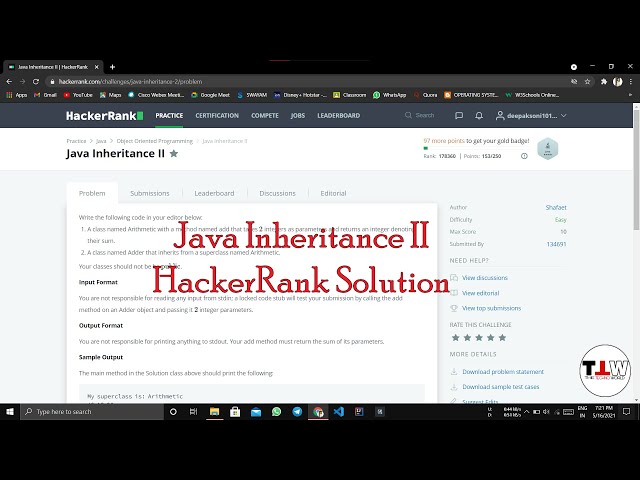Switch to the Editorial tab
This screenshot has height=480, width=640.
pyautogui.click(x=333, y=193)
